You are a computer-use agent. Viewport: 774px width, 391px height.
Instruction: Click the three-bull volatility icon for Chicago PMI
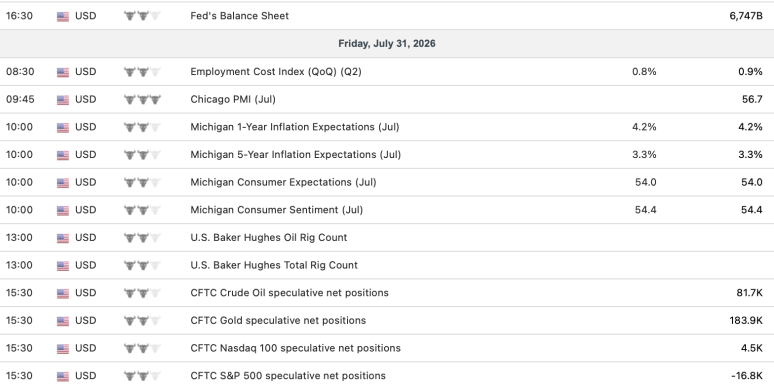click(142, 100)
